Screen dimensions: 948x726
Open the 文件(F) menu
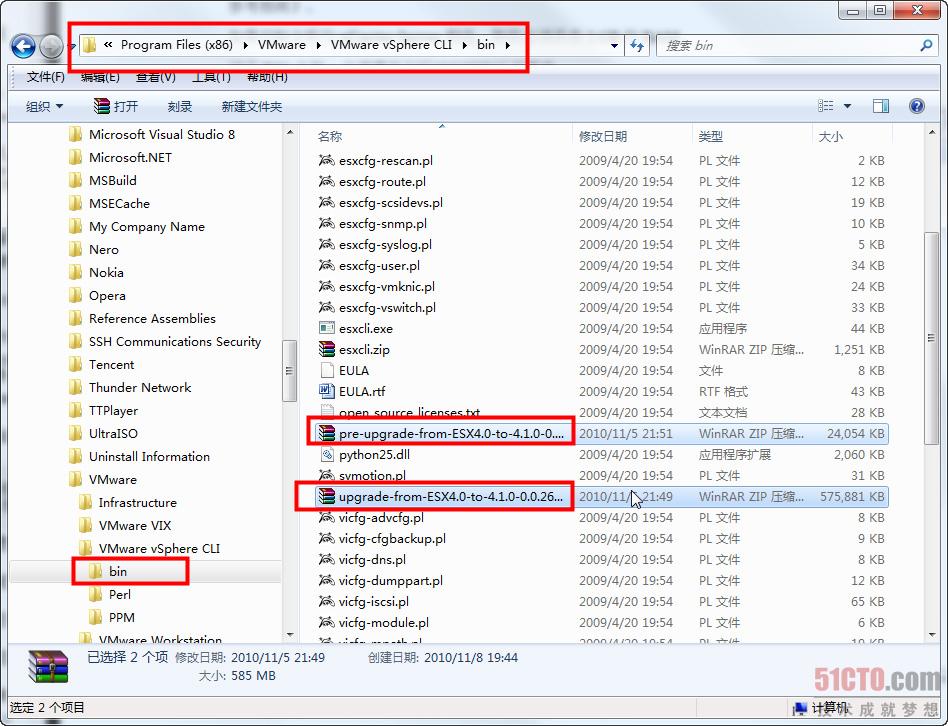45,77
